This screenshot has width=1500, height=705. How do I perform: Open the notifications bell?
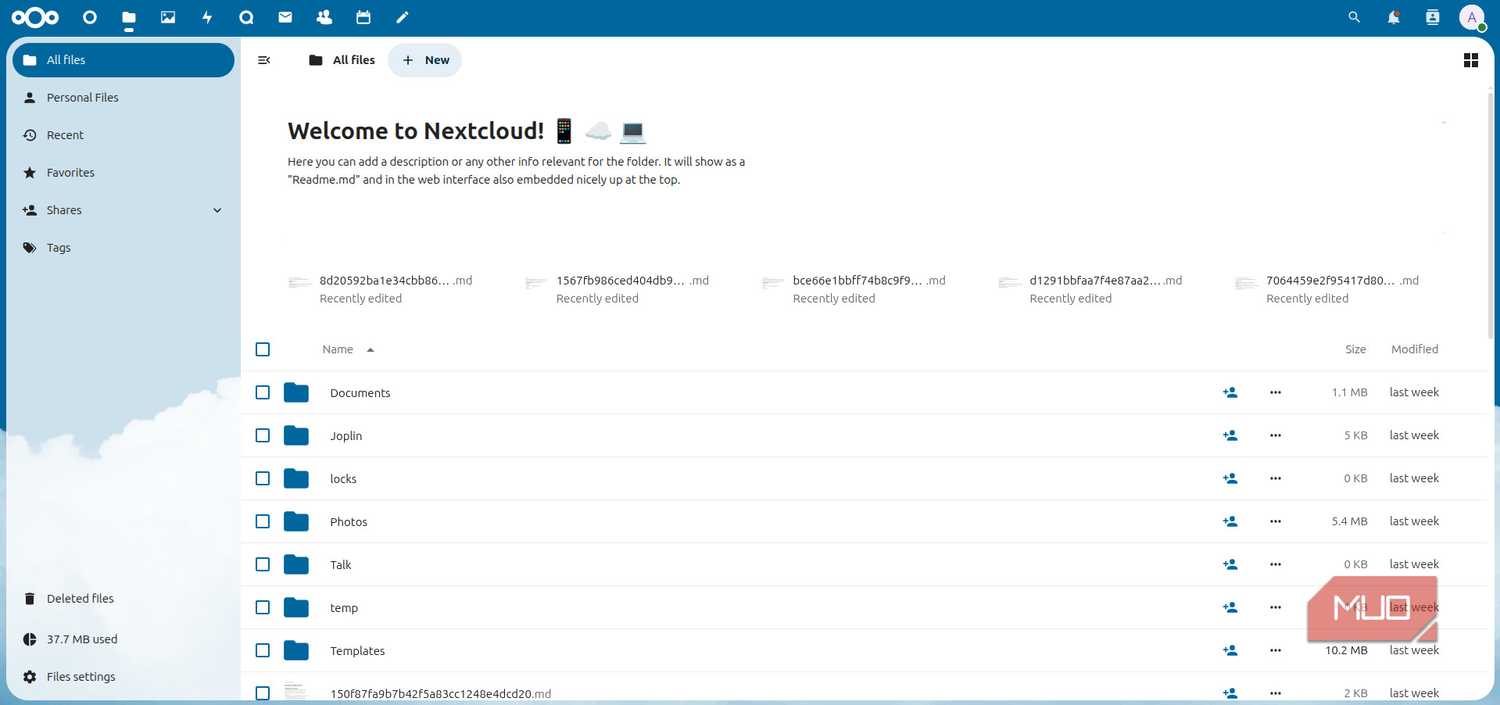point(1393,17)
